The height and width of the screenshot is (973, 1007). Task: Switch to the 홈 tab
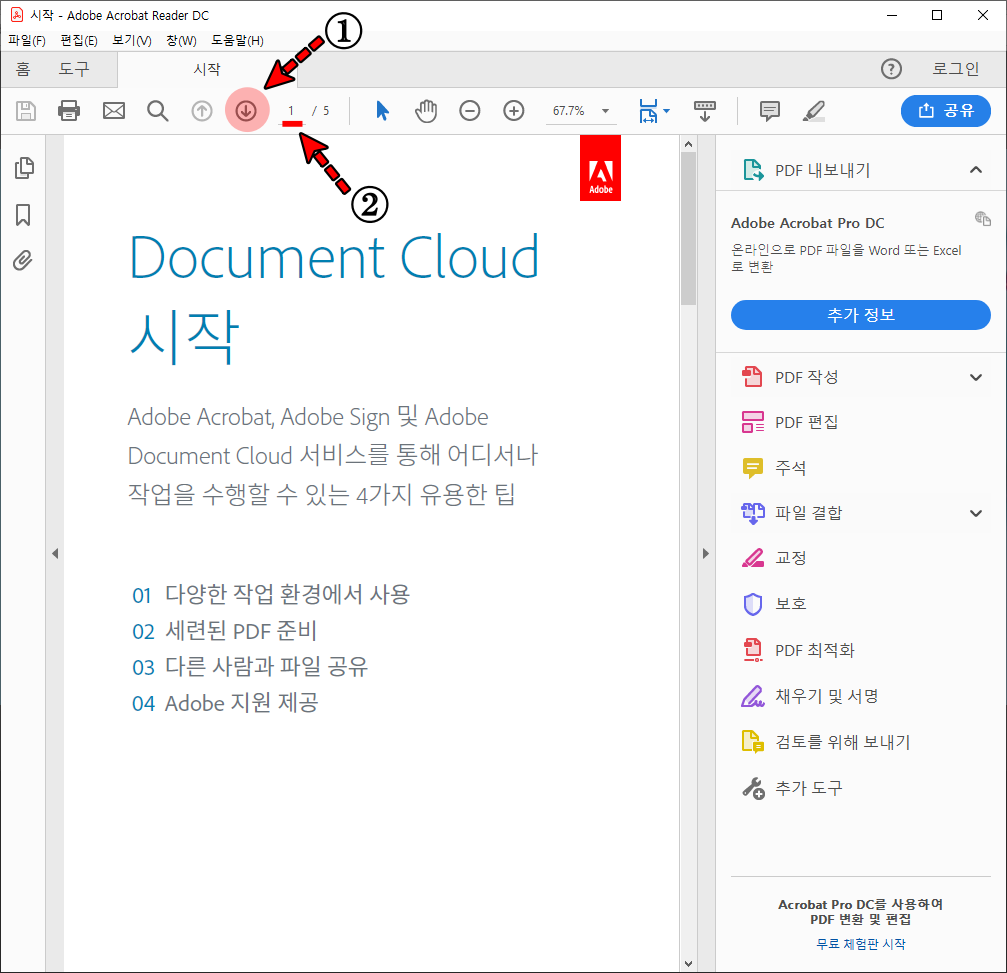pyautogui.click(x=23, y=69)
